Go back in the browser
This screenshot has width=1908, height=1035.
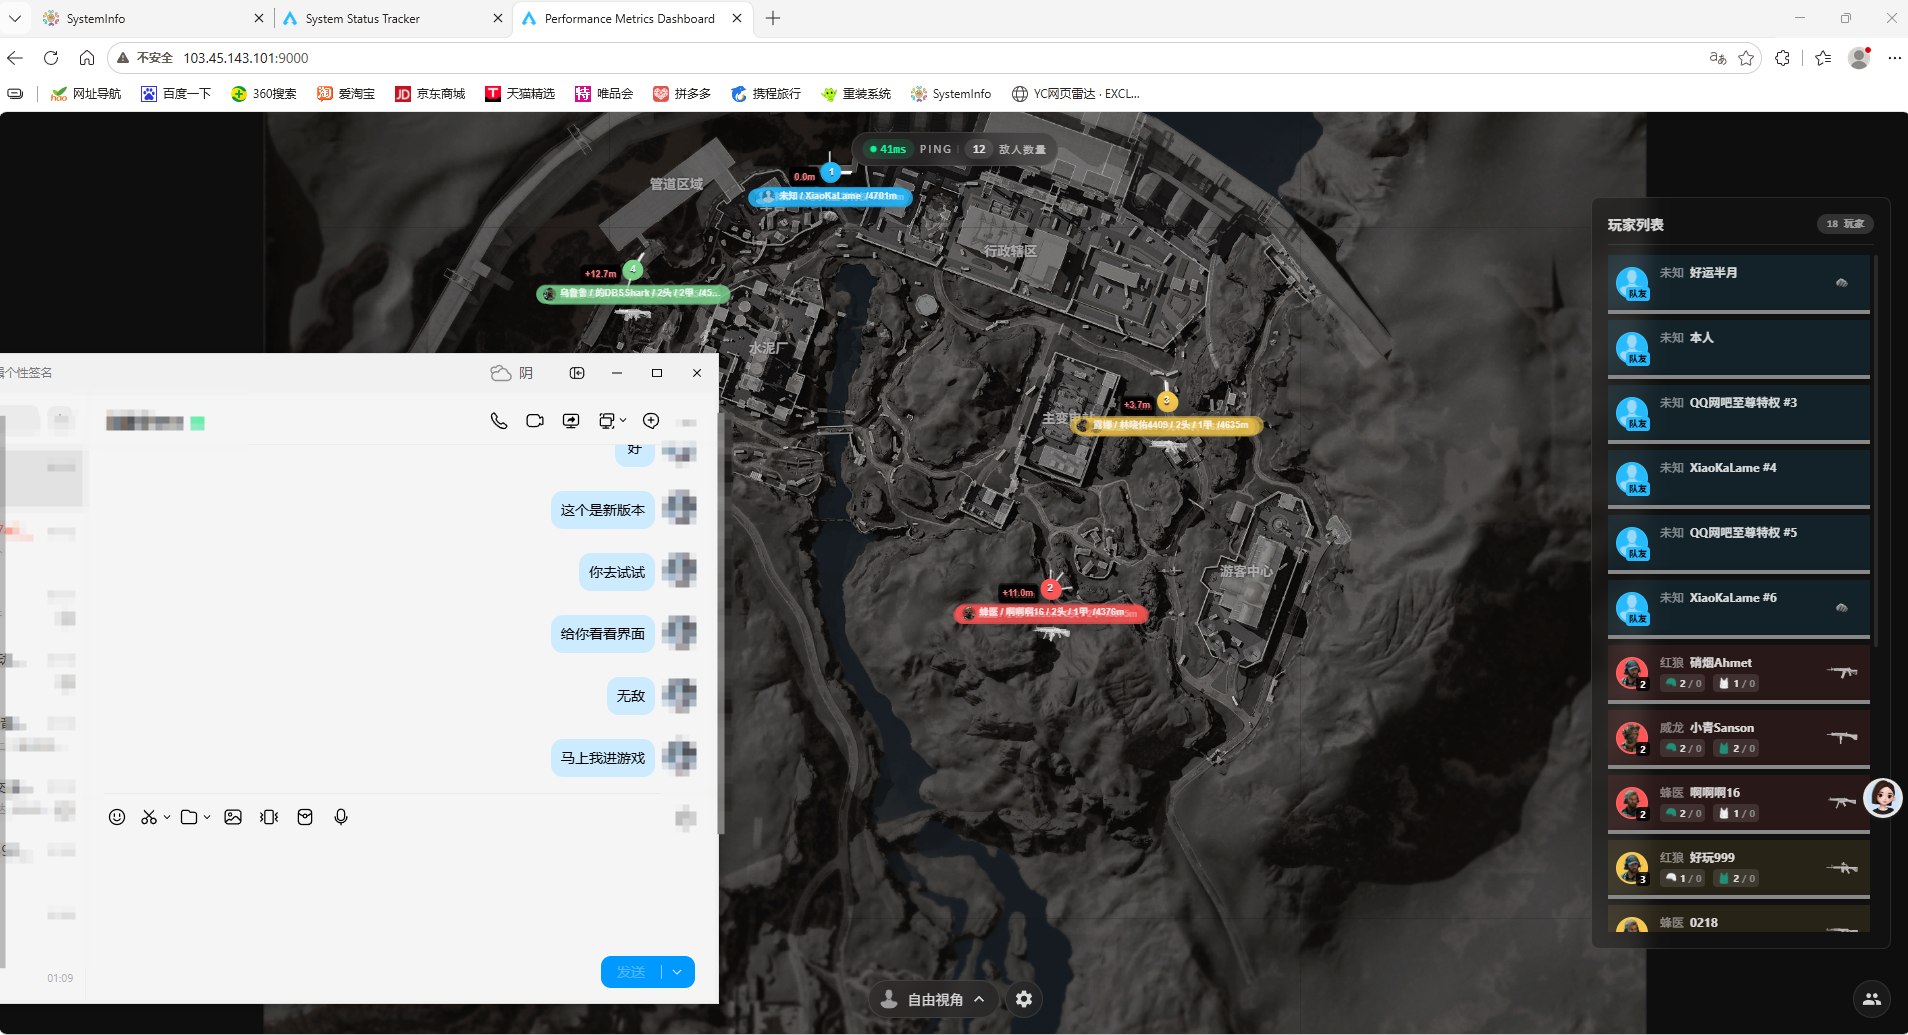pyautogui.click(x=15, y=58)
